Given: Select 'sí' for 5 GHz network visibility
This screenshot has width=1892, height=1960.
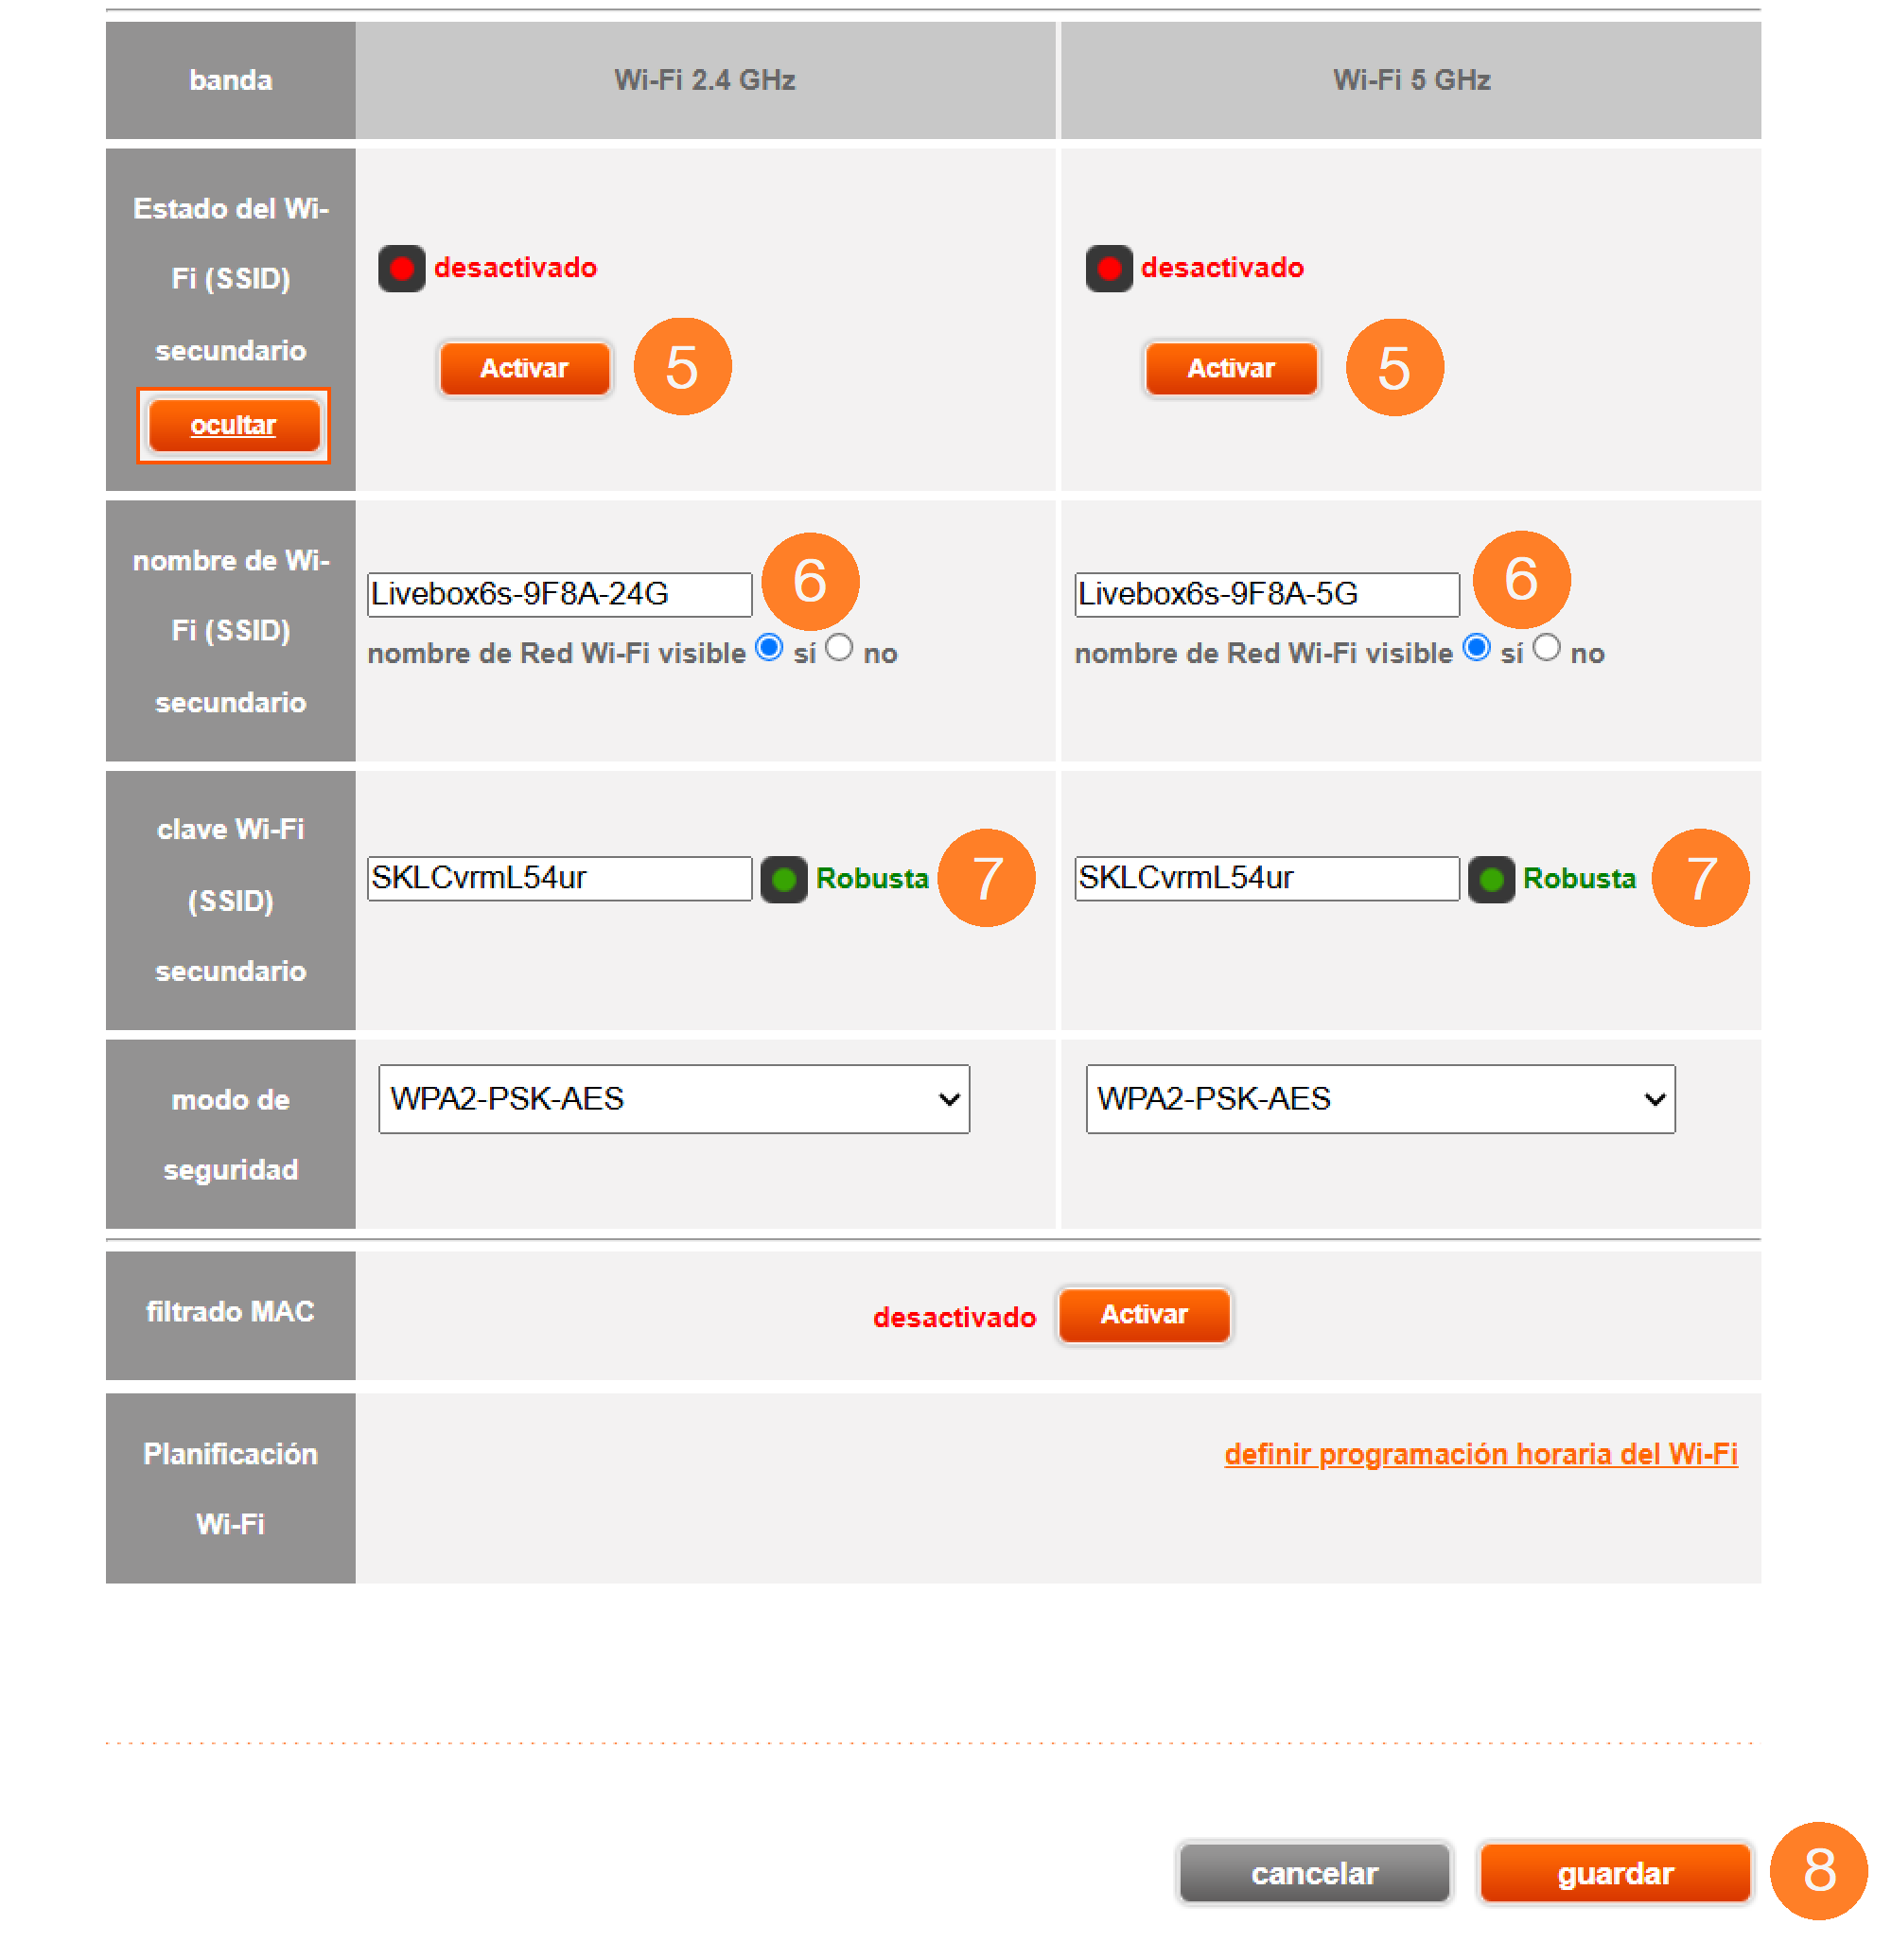Looking at the screenshot, I should pyautogui.click(x=1475, y=648).
